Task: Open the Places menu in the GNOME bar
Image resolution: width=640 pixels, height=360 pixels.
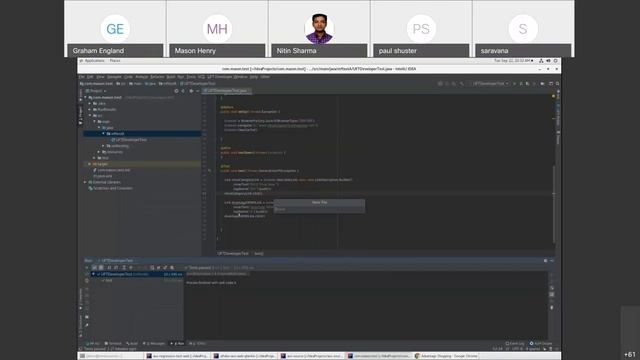Action: pos(115,61)
